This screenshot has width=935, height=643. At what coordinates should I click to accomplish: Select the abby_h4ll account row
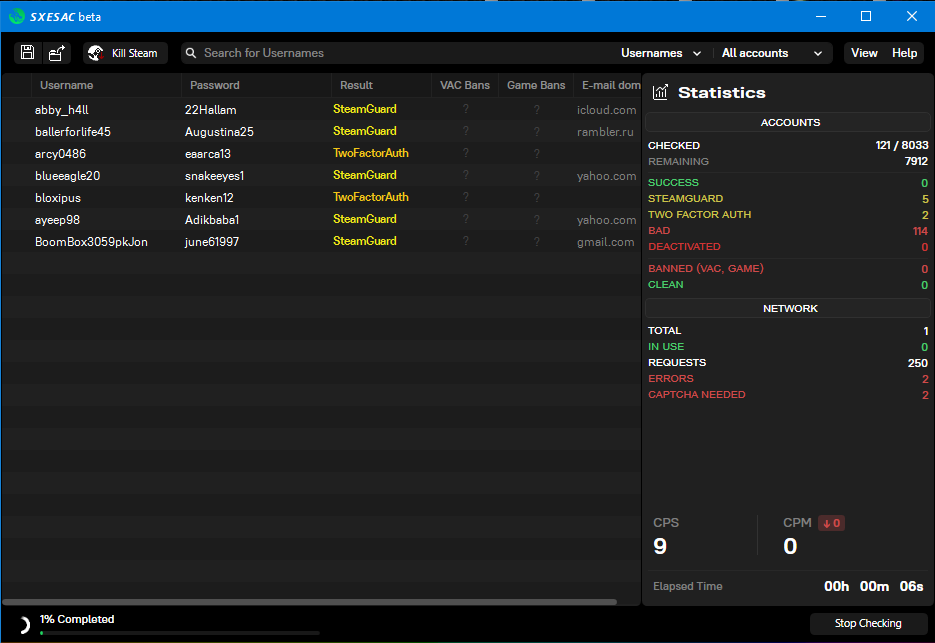[x=321, y=110]
